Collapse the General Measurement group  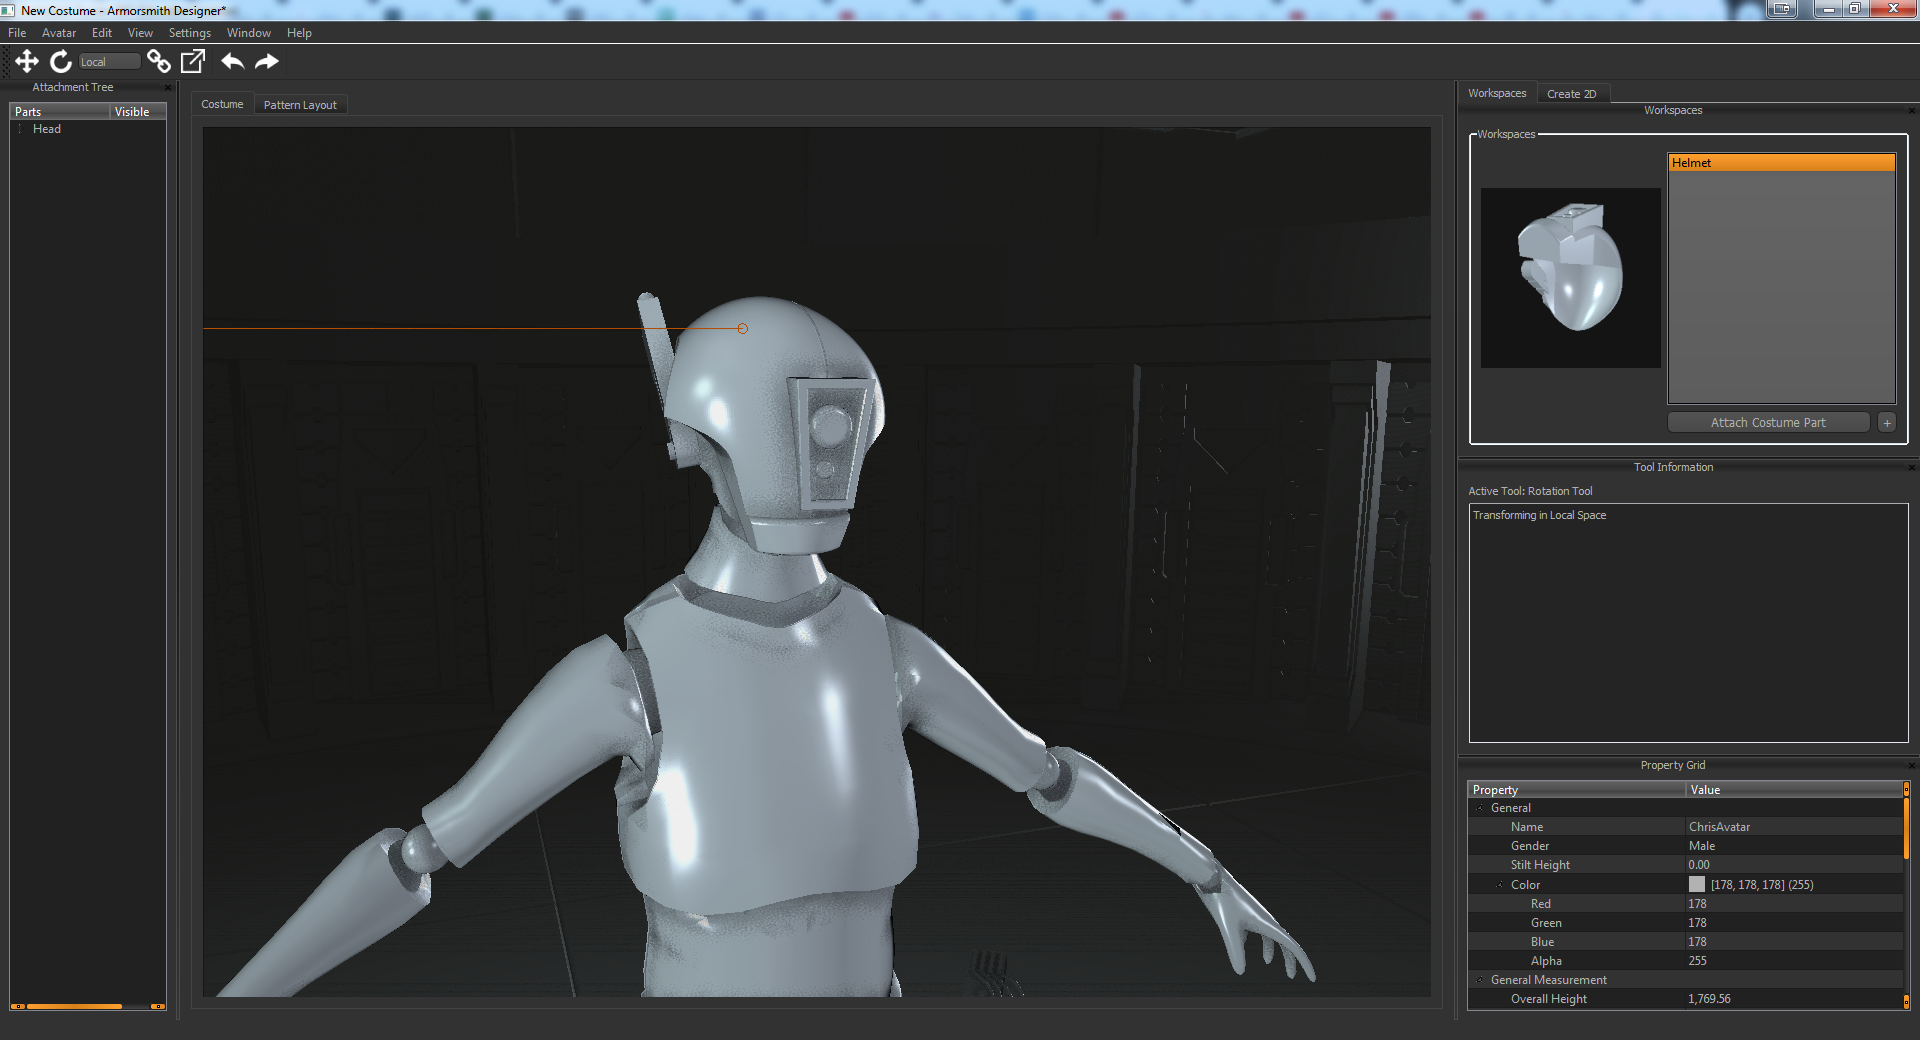coord(1480,980)
